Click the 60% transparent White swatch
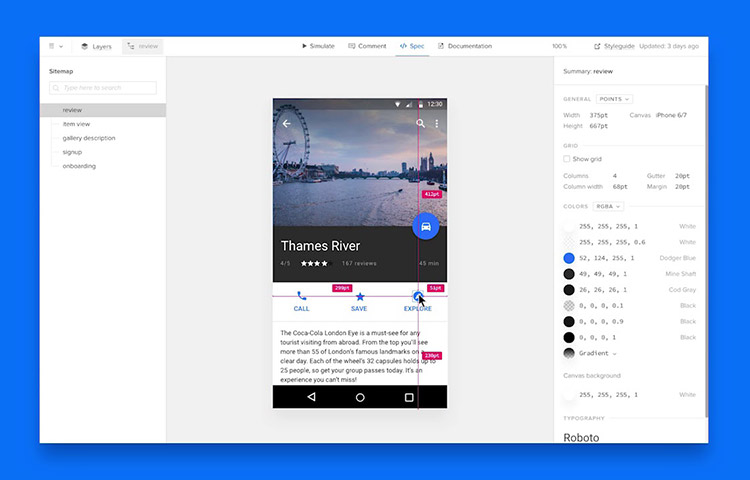The height and width of the screenshot is (480, 750). pos(569,242)
